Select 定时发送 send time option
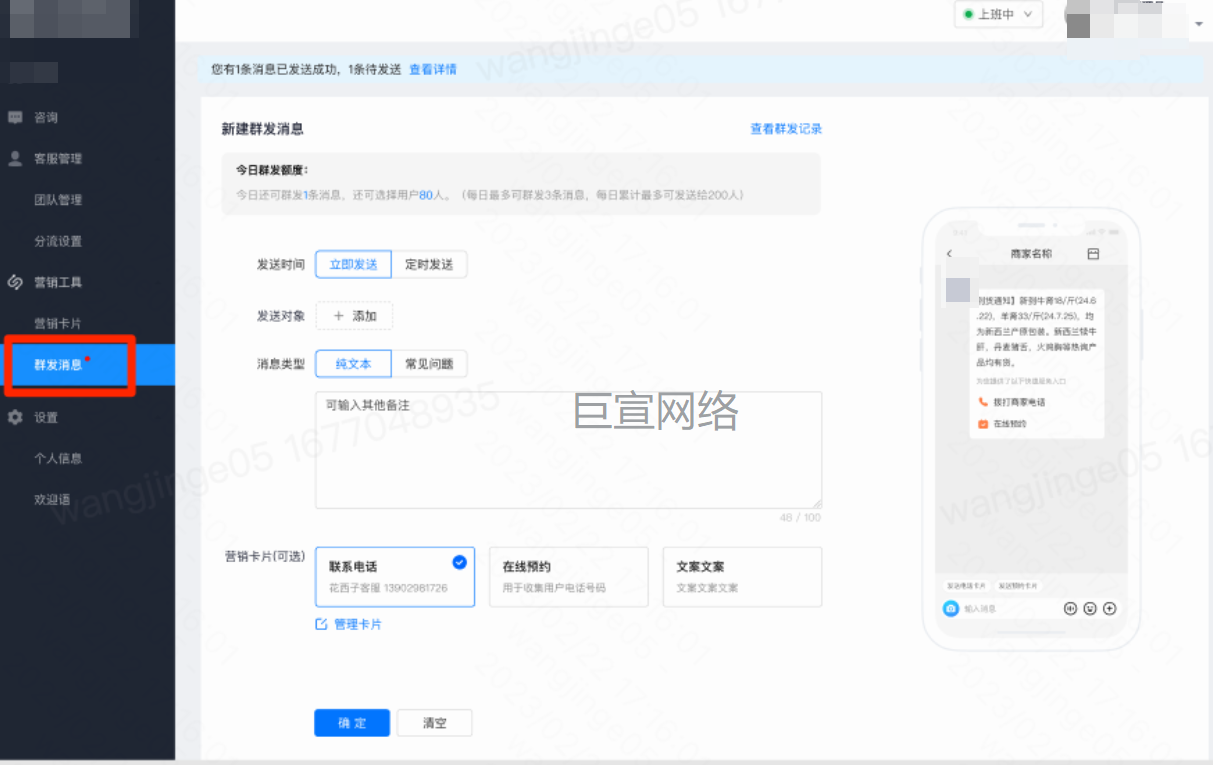The width and height of the screenshot is (1213, 765). tap(429, 264)
